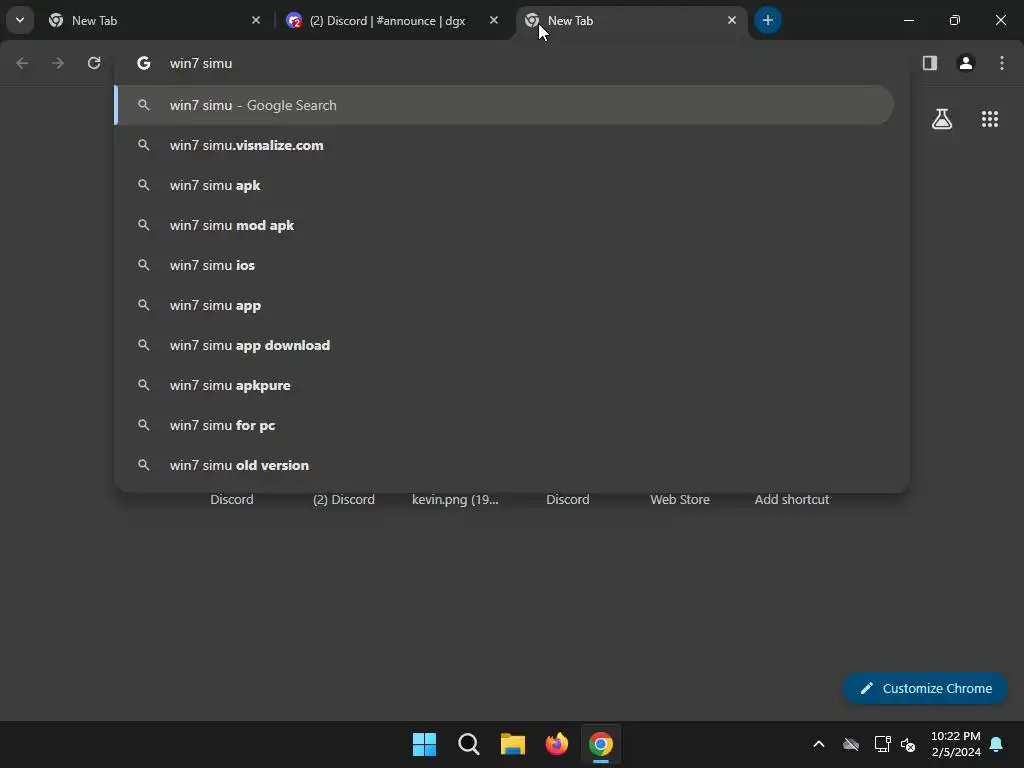This screenshot has height=768, width=1024.
Task: Open the network tray icon
Action: 882,744
